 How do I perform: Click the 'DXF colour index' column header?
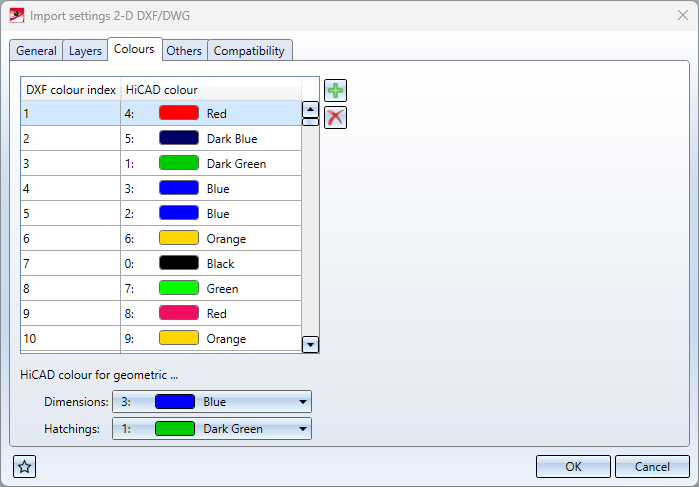(71, 90)
